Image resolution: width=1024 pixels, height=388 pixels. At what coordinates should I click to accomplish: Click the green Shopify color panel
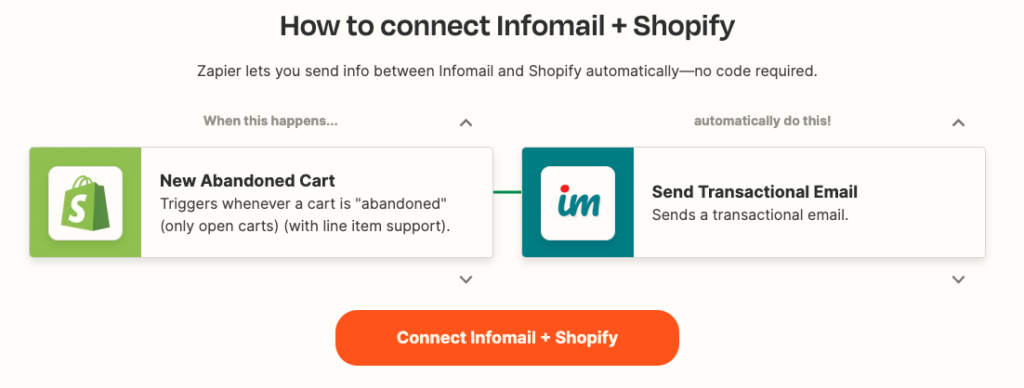click(x=85, y=202)
